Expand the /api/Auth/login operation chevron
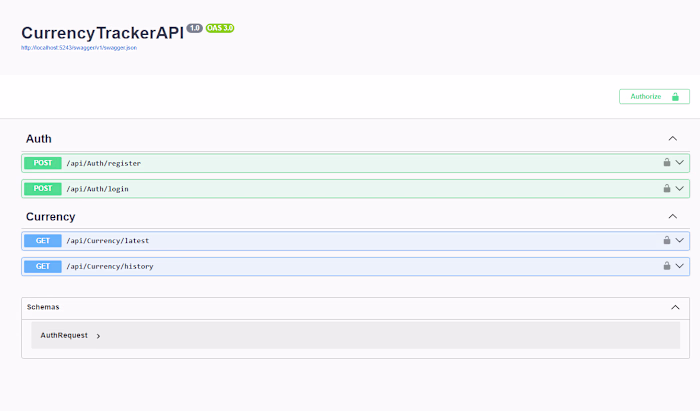Screen dimensions: 700x411 point(679,188)
